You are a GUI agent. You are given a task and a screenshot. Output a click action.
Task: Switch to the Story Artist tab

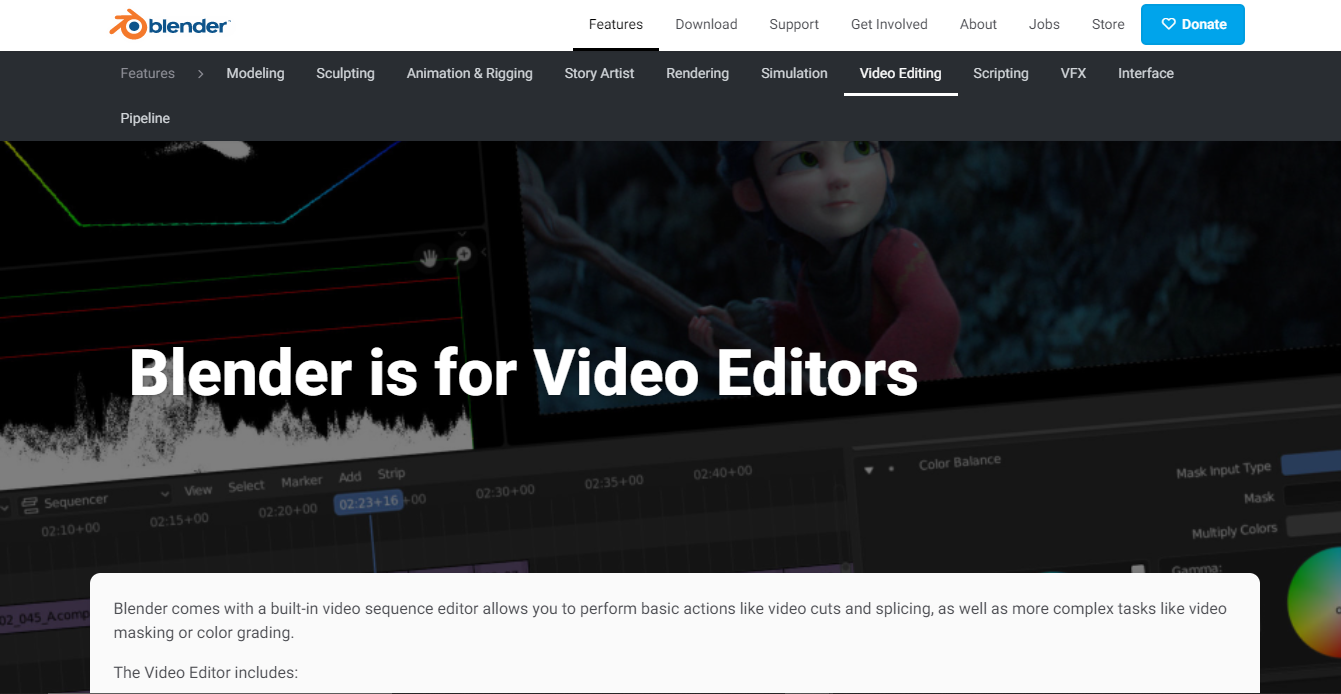coord(599,73)
